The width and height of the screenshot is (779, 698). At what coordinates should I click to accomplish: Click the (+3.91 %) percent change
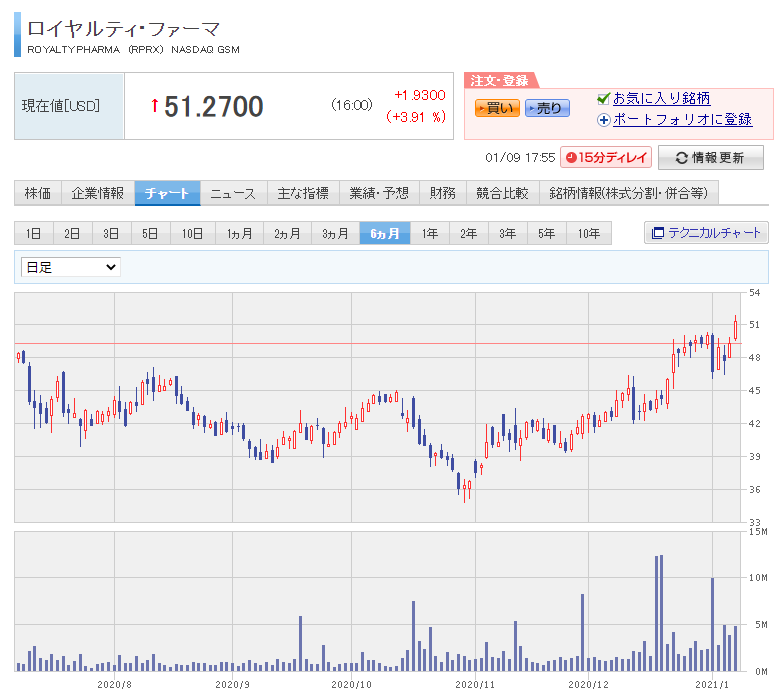[x=416, y=117]
